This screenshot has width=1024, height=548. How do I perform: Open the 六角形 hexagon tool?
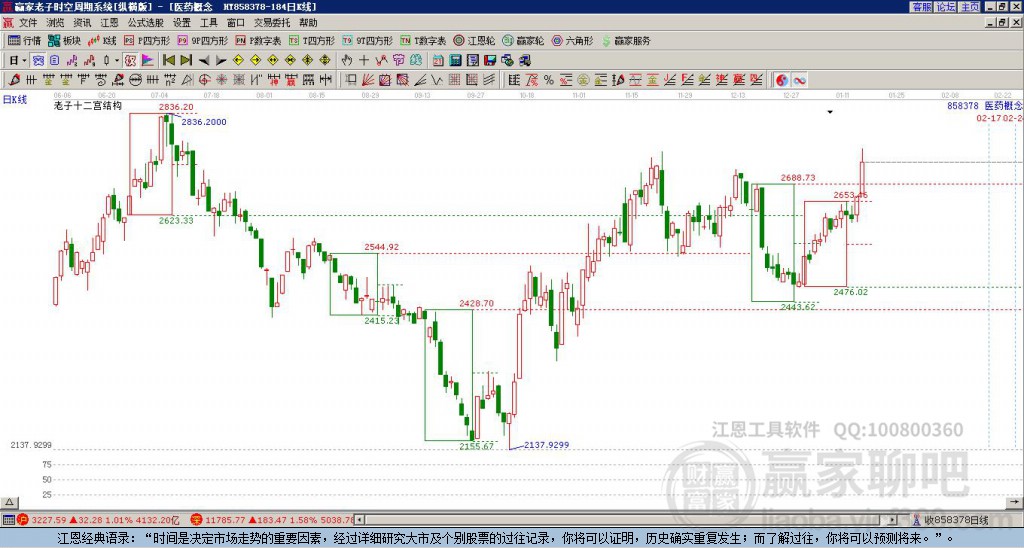[x=573, y=40]
